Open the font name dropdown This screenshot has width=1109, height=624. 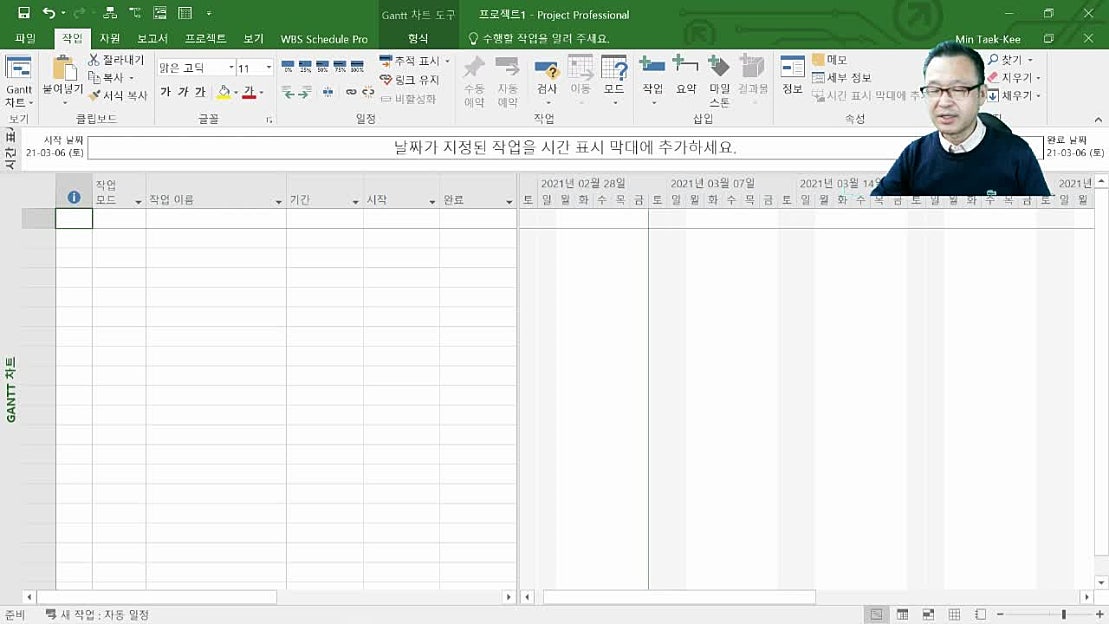[230, 67]
